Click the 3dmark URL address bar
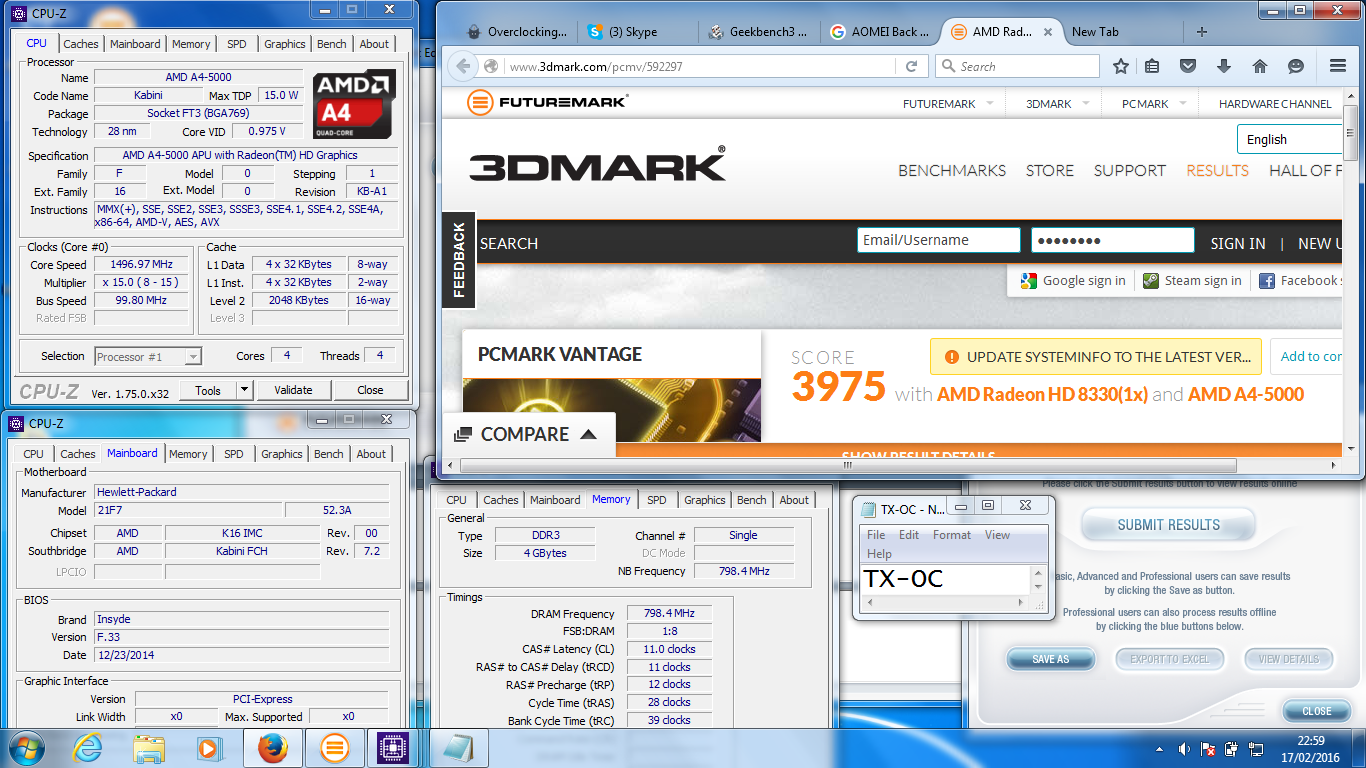The width and height of the screenshot is (1366, 768). click(700, 67)
